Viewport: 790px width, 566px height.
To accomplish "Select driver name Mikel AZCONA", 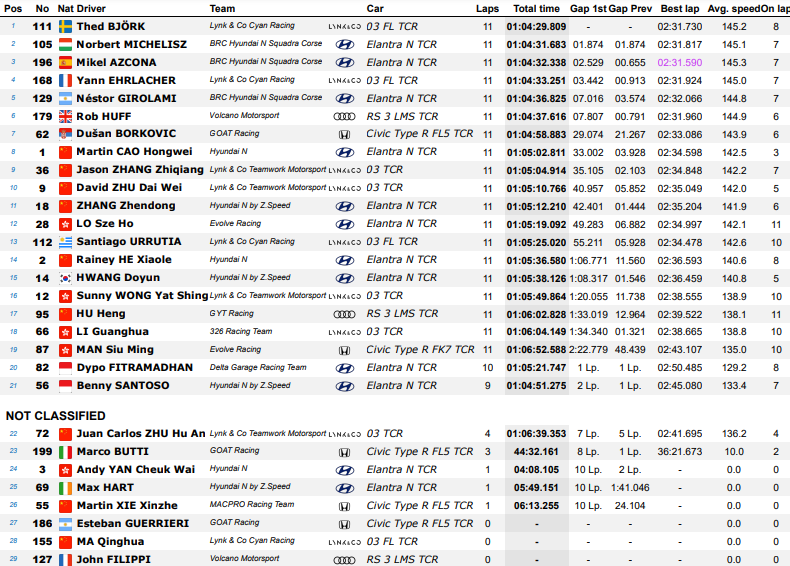I will (116, 62).
